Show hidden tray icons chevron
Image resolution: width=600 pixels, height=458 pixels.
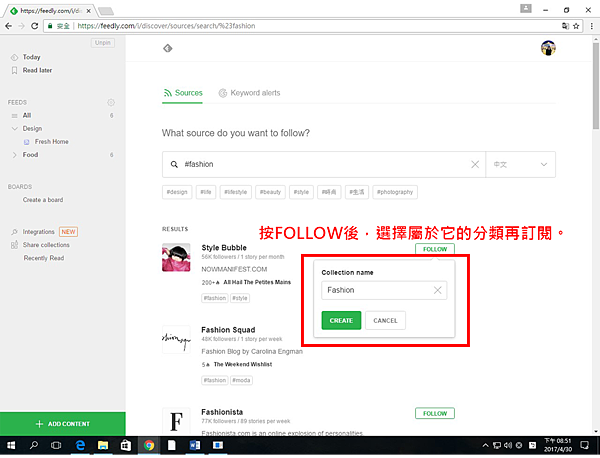point(485,445)
